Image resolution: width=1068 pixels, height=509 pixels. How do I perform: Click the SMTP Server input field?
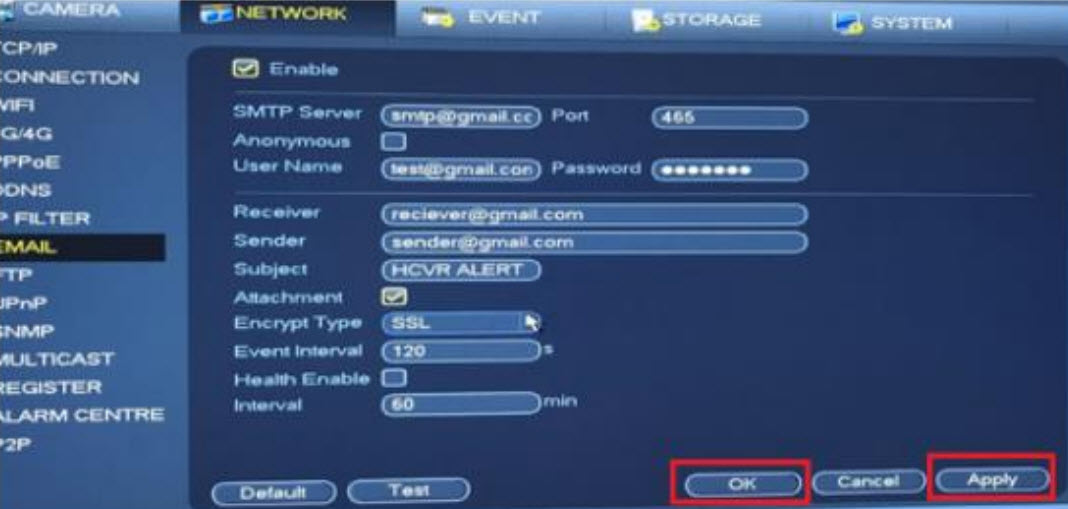tap(461, 117)
